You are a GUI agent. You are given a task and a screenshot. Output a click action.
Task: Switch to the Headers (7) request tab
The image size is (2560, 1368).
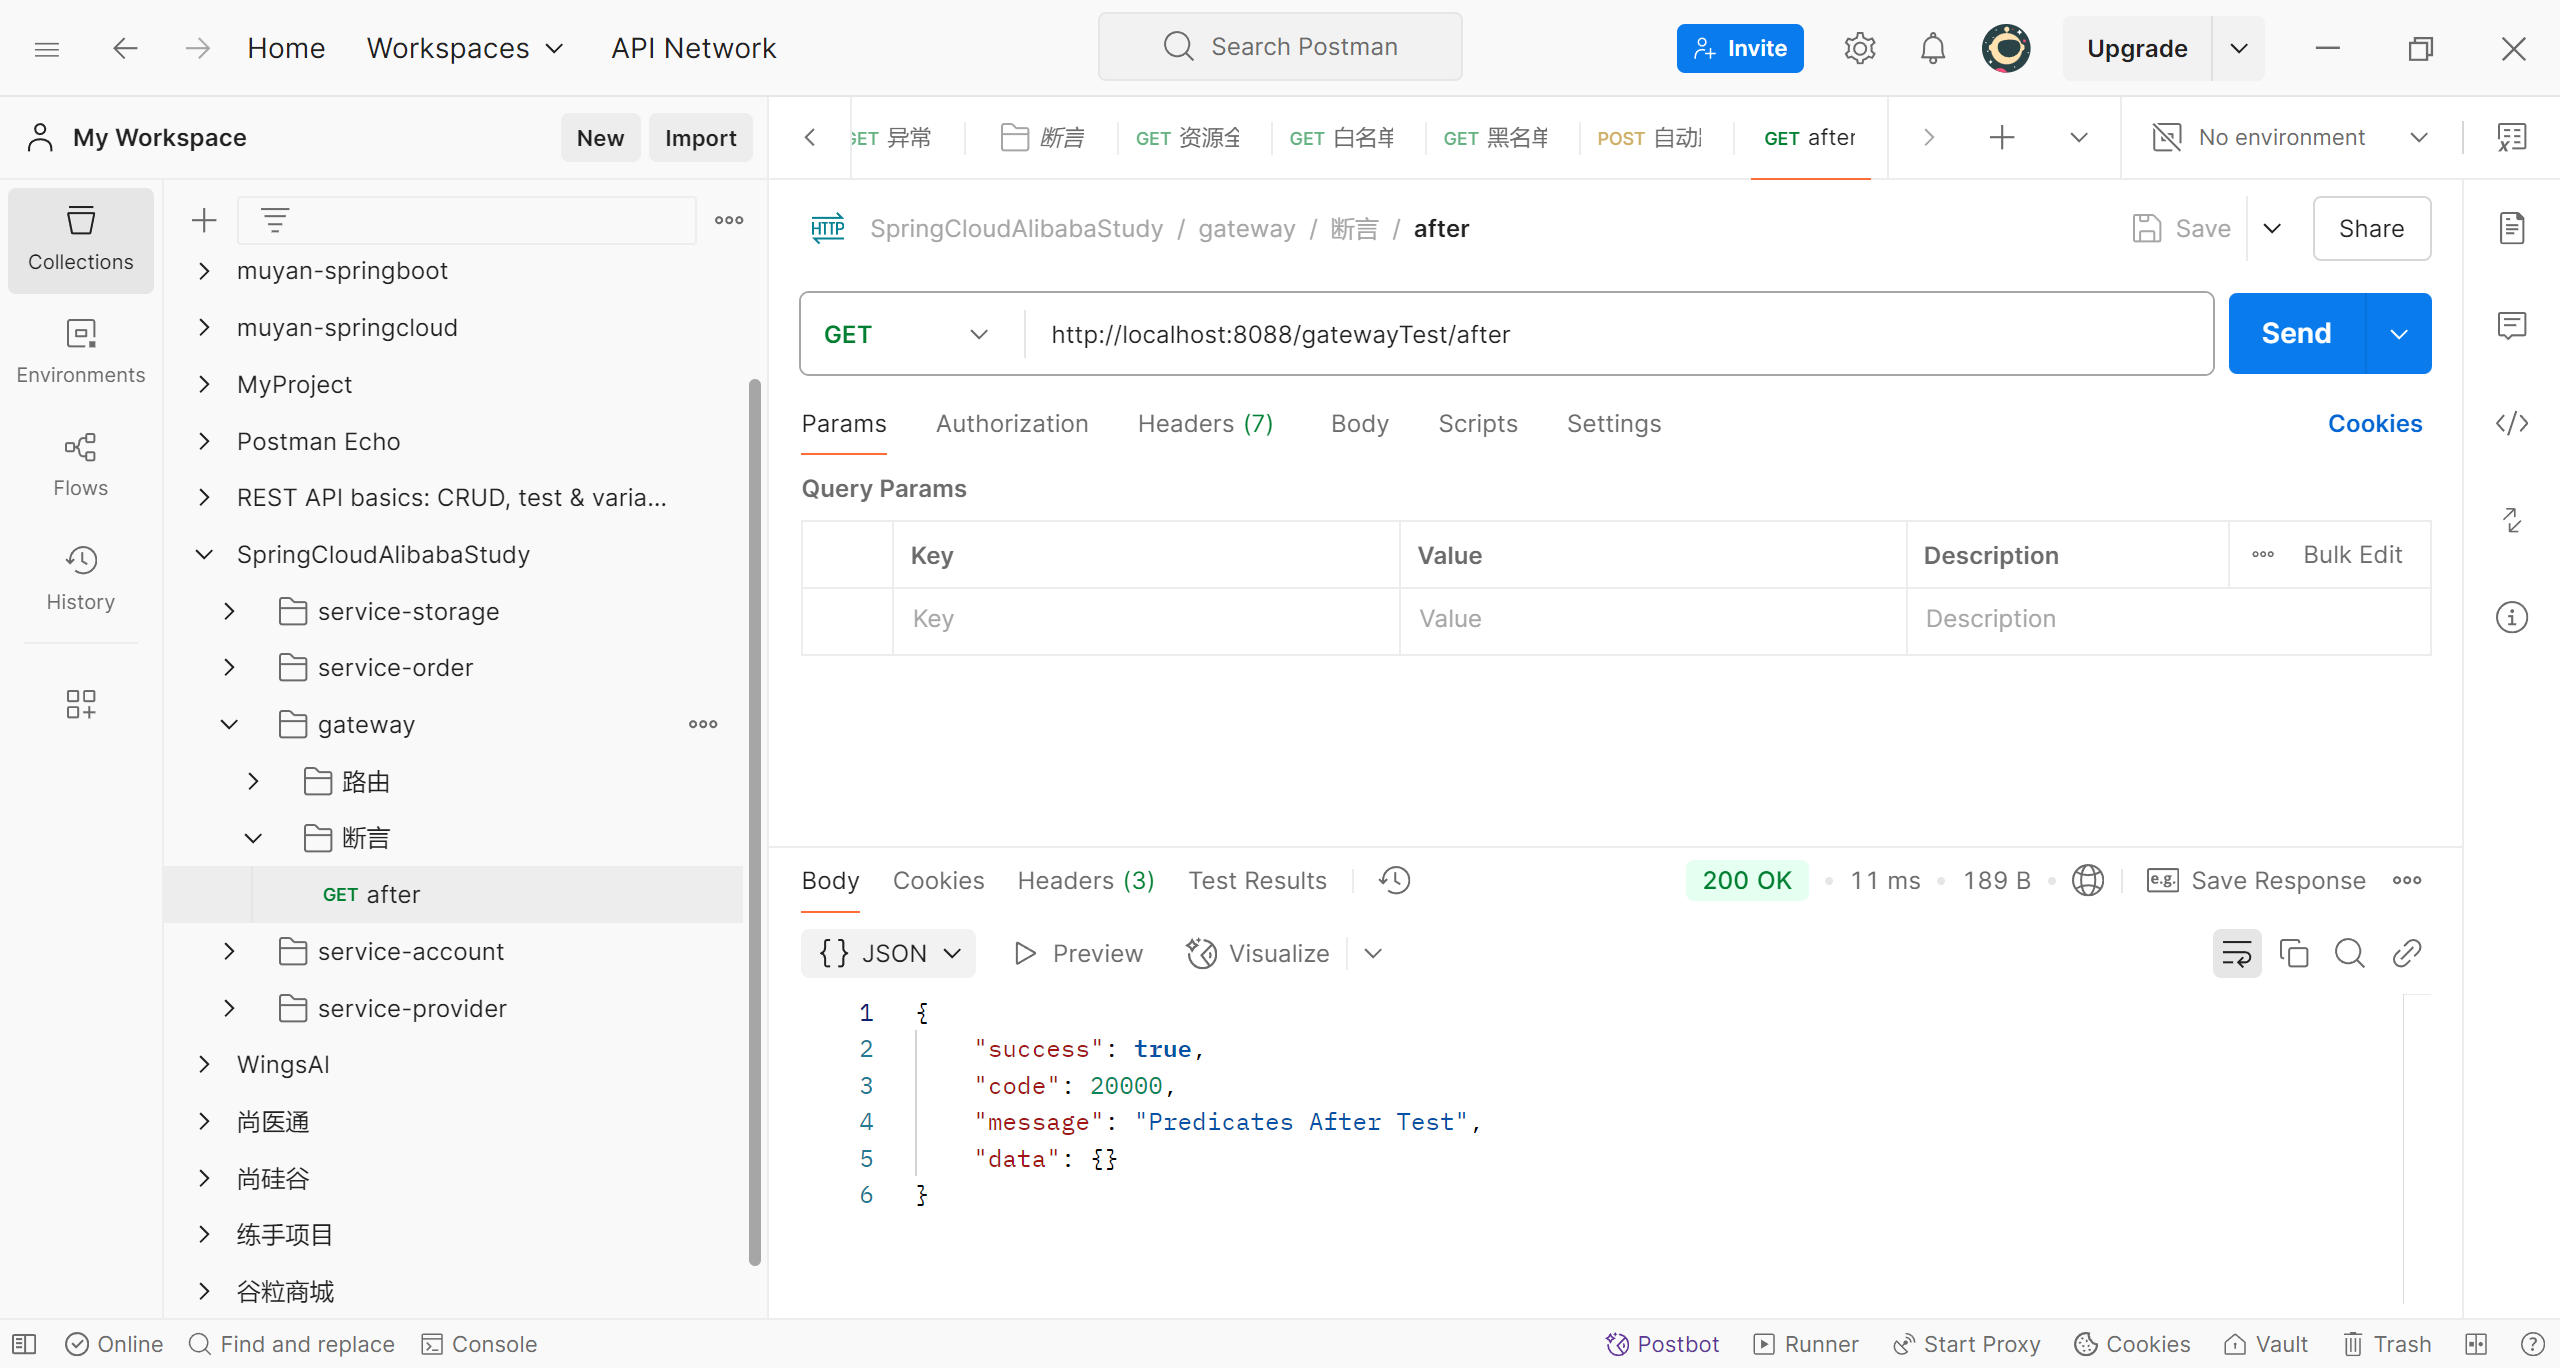click(1205, 424)
